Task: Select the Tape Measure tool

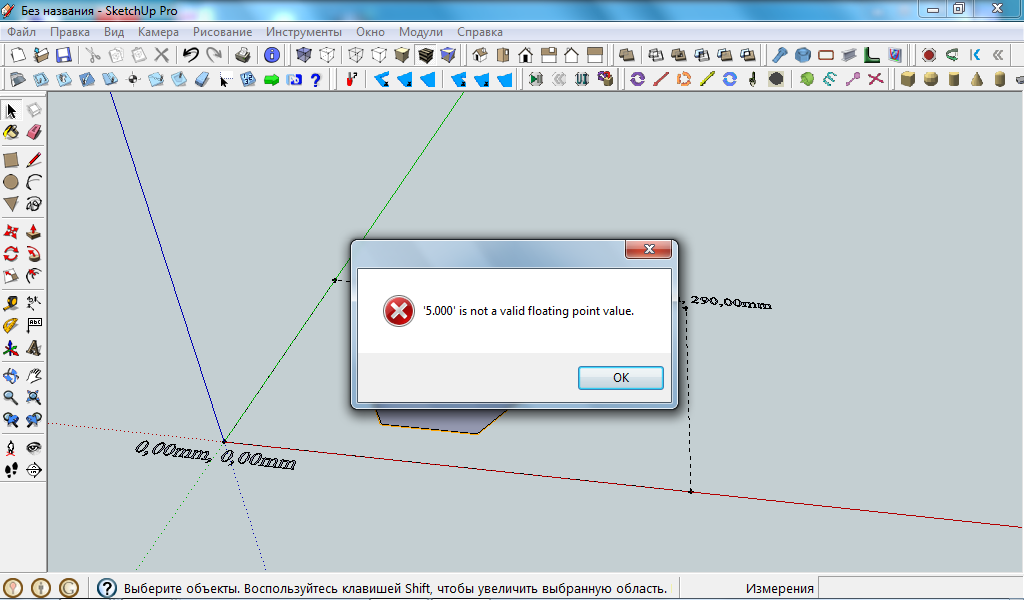Action: [x=11, y=302]
